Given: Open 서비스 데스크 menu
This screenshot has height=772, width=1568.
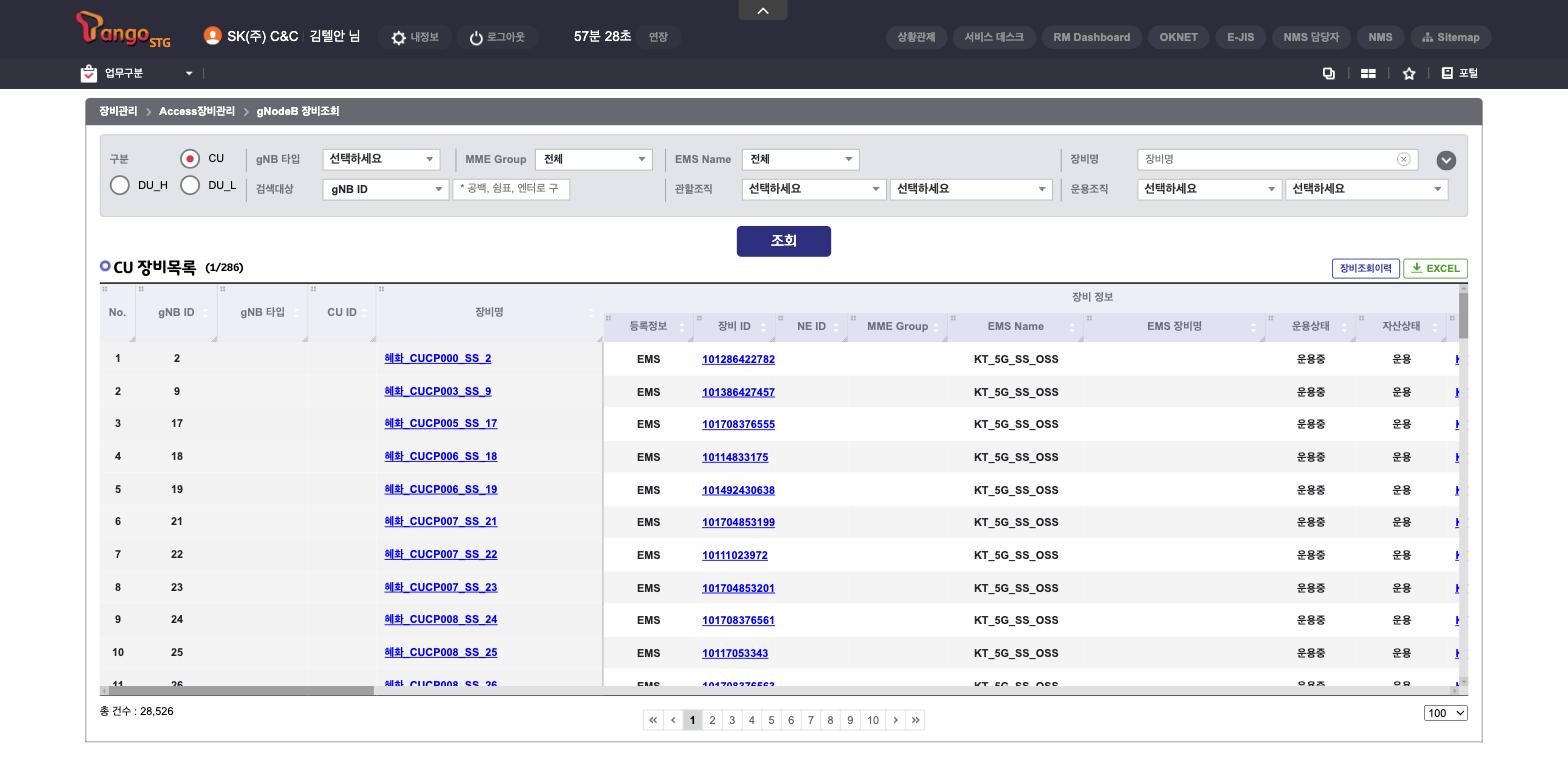Looking at the screenshot, I should pos(994,37).
